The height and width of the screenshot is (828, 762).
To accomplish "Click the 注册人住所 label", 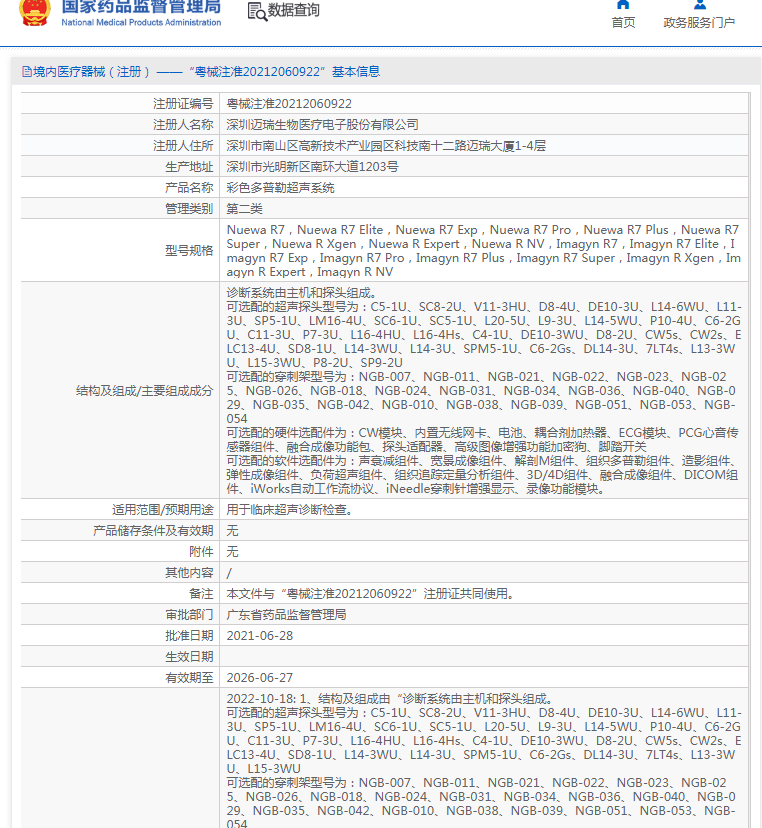I will pyautogui.click(x=183, y=146).
